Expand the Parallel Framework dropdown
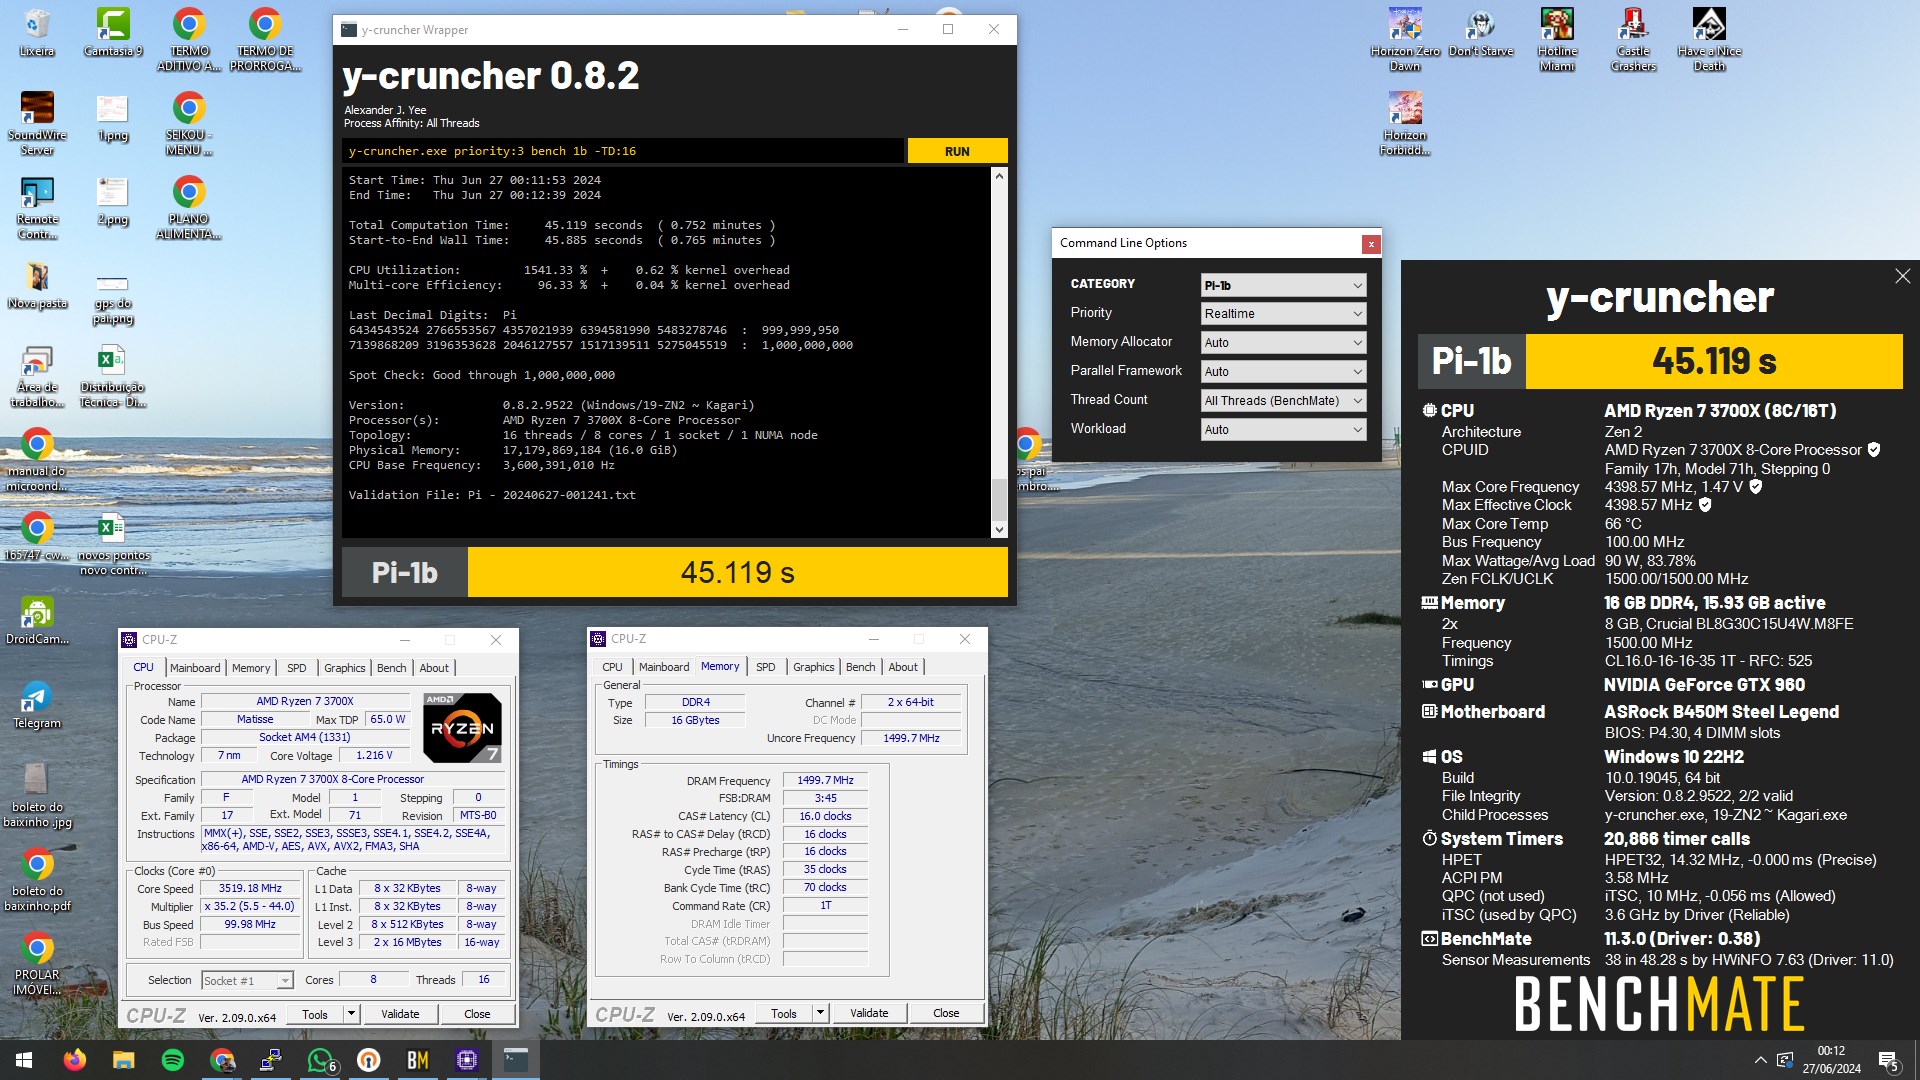Viewport: 1920px width, 1080px height. pos(1283,371)
